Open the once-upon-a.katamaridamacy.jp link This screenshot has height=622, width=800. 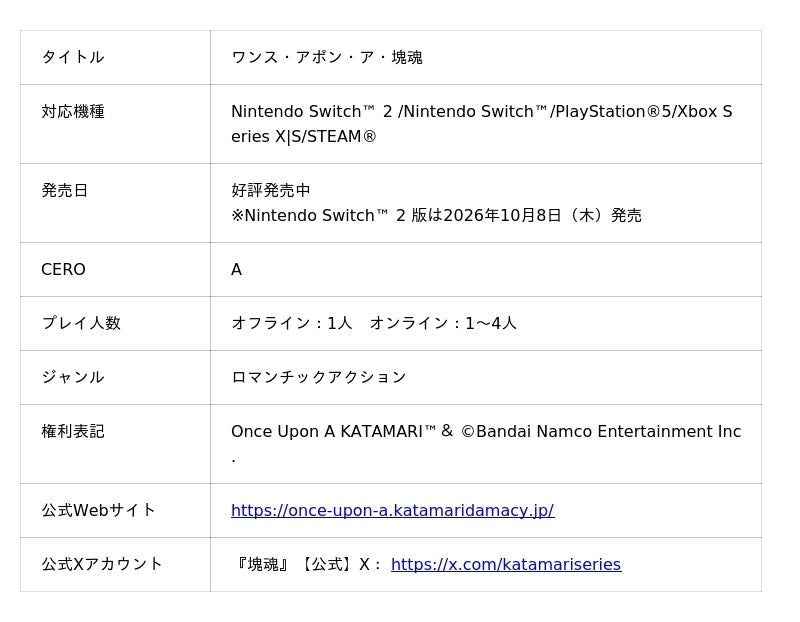392,510
